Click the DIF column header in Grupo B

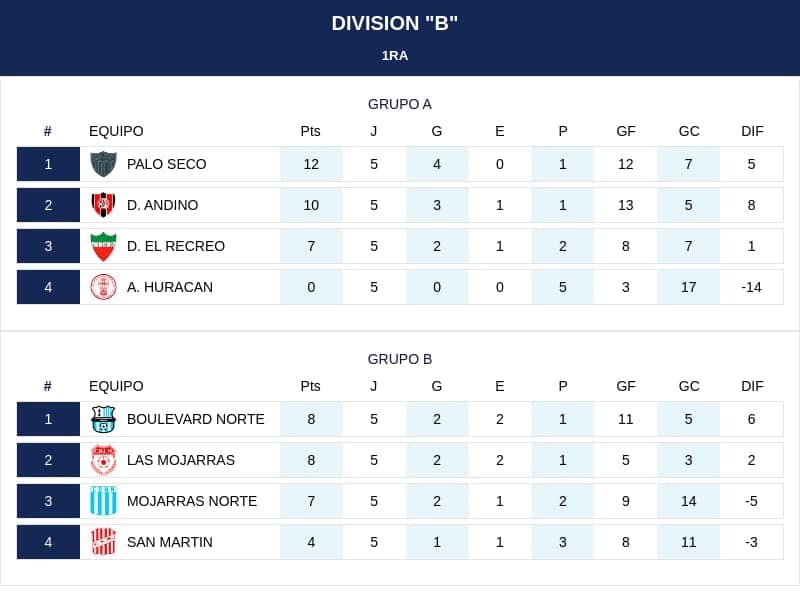pos(752,387)
